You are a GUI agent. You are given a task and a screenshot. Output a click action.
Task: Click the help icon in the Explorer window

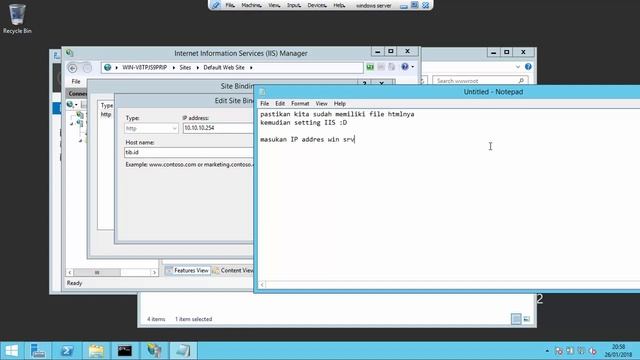(x=528, y=67)
